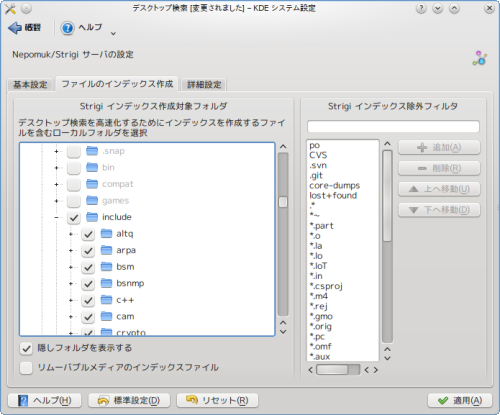Click the filter list scroll up arrow
Screen dimensions: 500x415
pyautogui.click(x=387, y=144)
